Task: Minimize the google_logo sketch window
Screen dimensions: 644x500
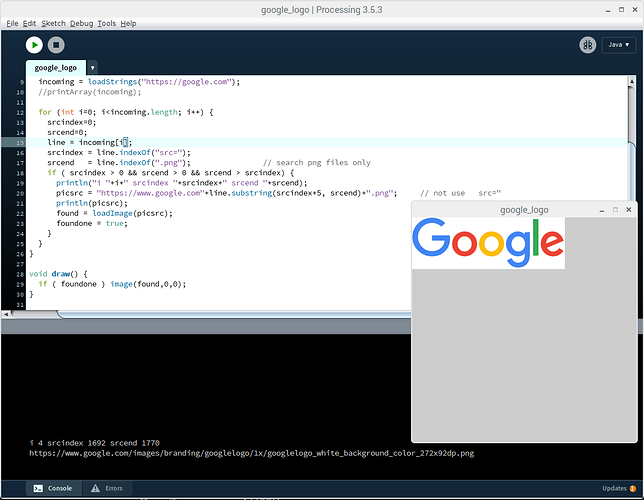Action: (x=602, y=210)
